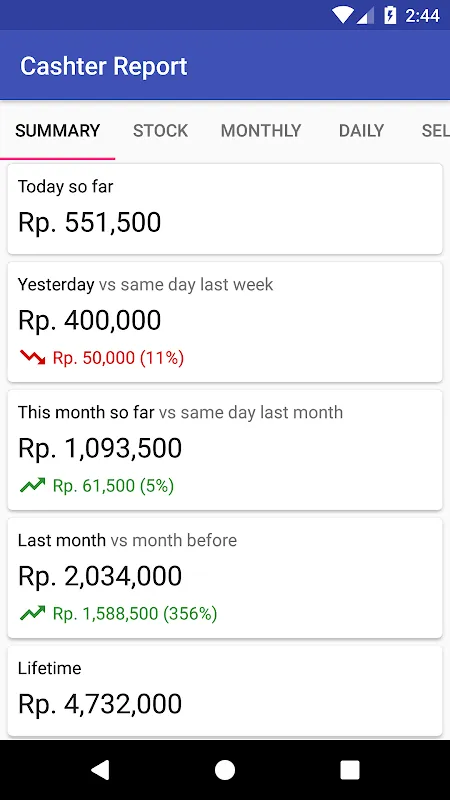Switch to the STOCK tab
The height and width of the screenshot is (800, 450).
click(x=160, y=131)
